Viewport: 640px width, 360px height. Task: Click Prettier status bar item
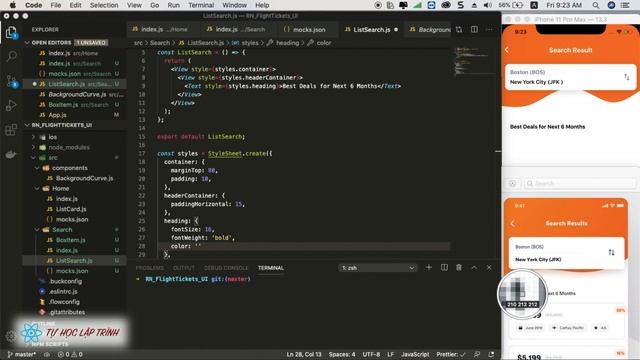[x=451, y=354]
